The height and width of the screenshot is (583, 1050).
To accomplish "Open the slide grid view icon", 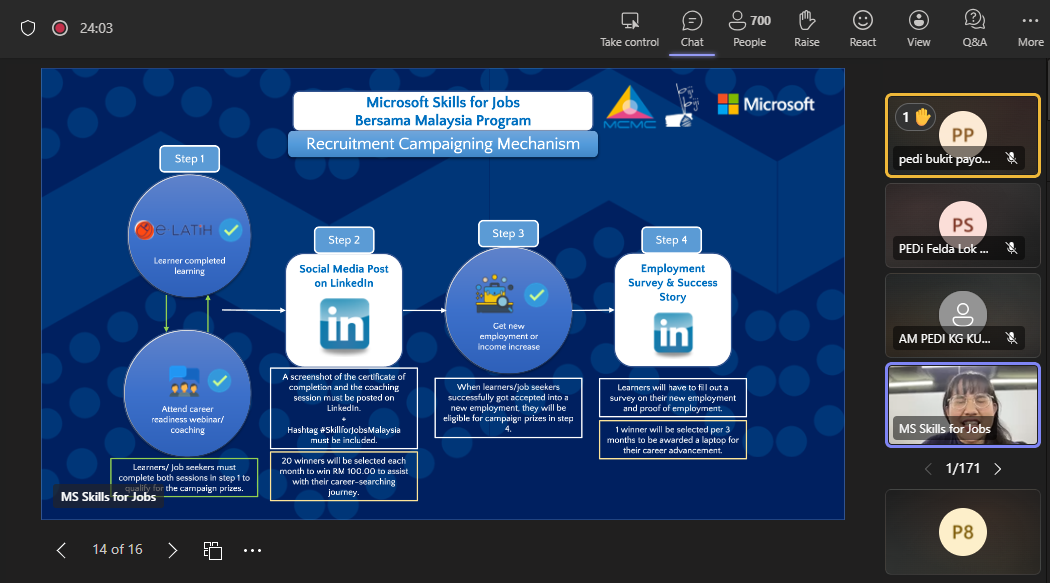I will [212, 550].
